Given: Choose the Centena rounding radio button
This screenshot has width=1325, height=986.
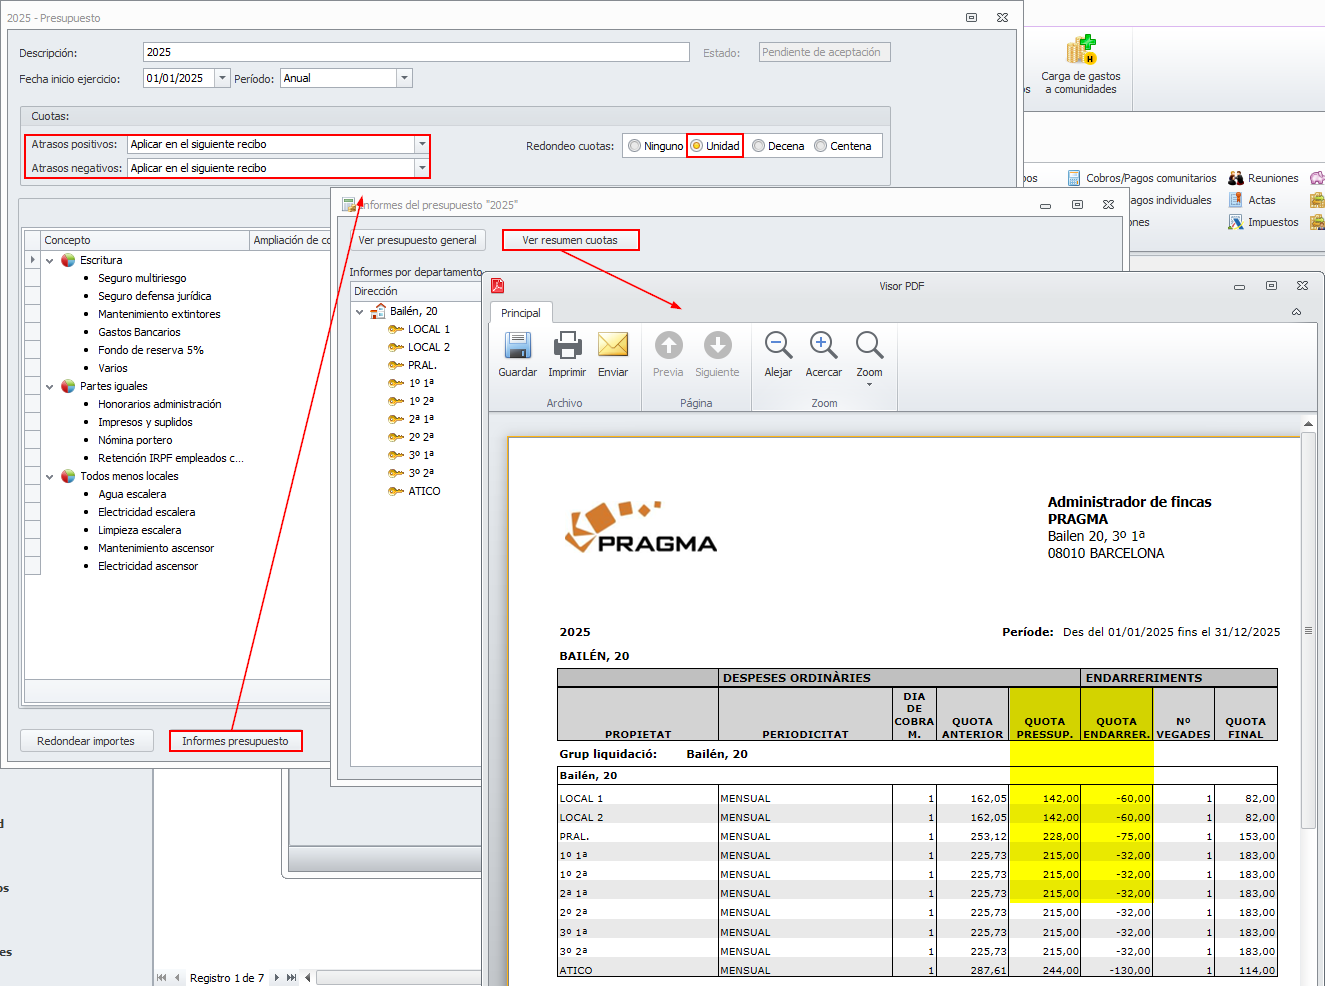Looking at the screenshot, I should point(821,146).
